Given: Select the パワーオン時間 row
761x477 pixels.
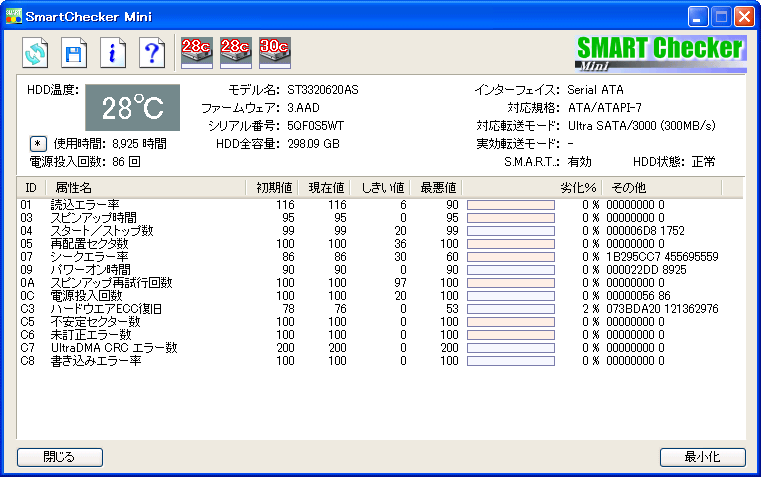Looking at the screenshot, I should [x=380, y=270].
